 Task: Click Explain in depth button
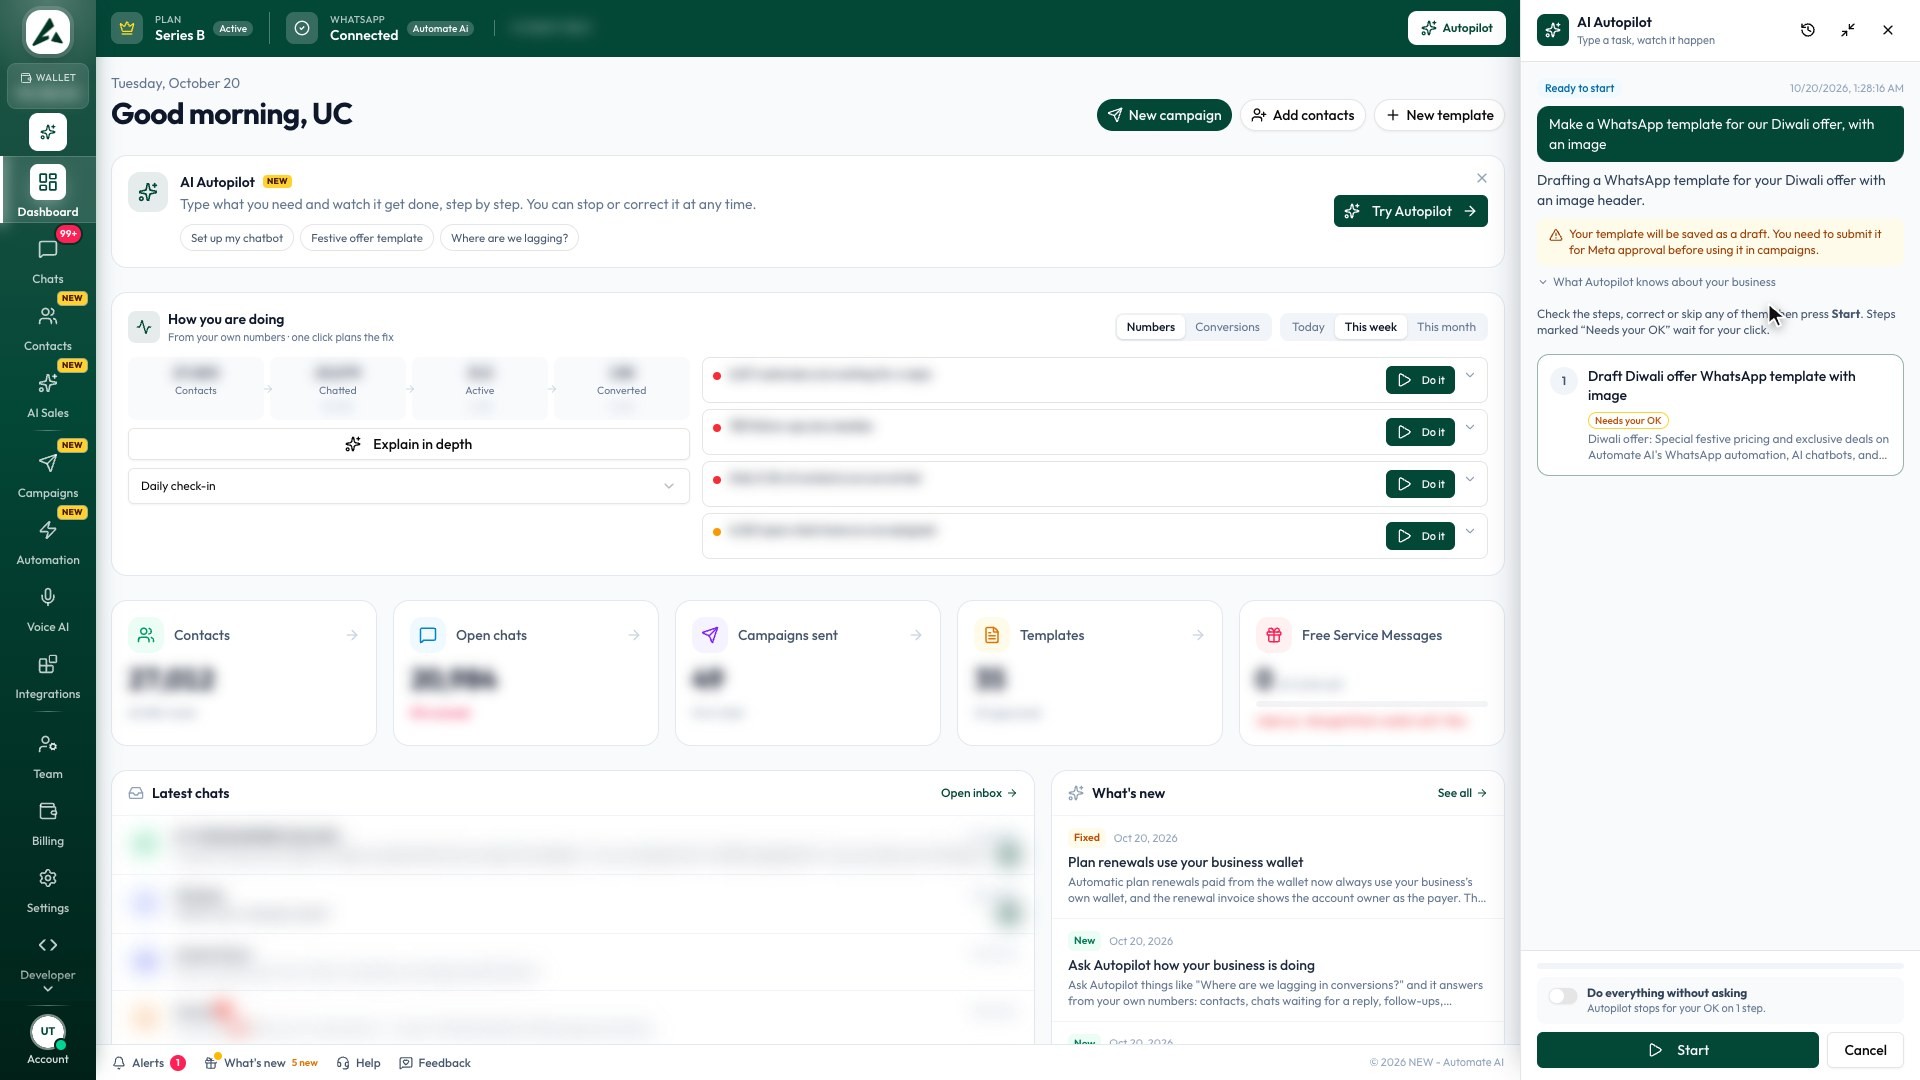pos(409,444)
